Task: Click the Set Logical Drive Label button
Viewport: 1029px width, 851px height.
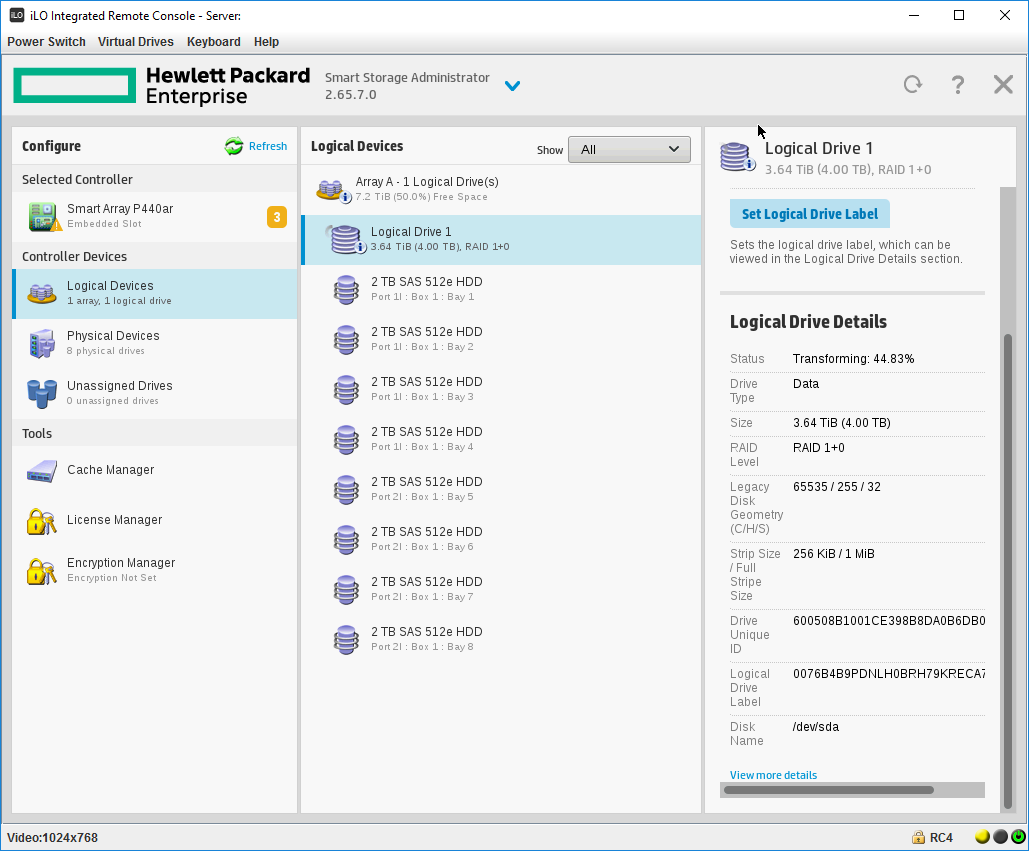Action: [x=810, y=214]
